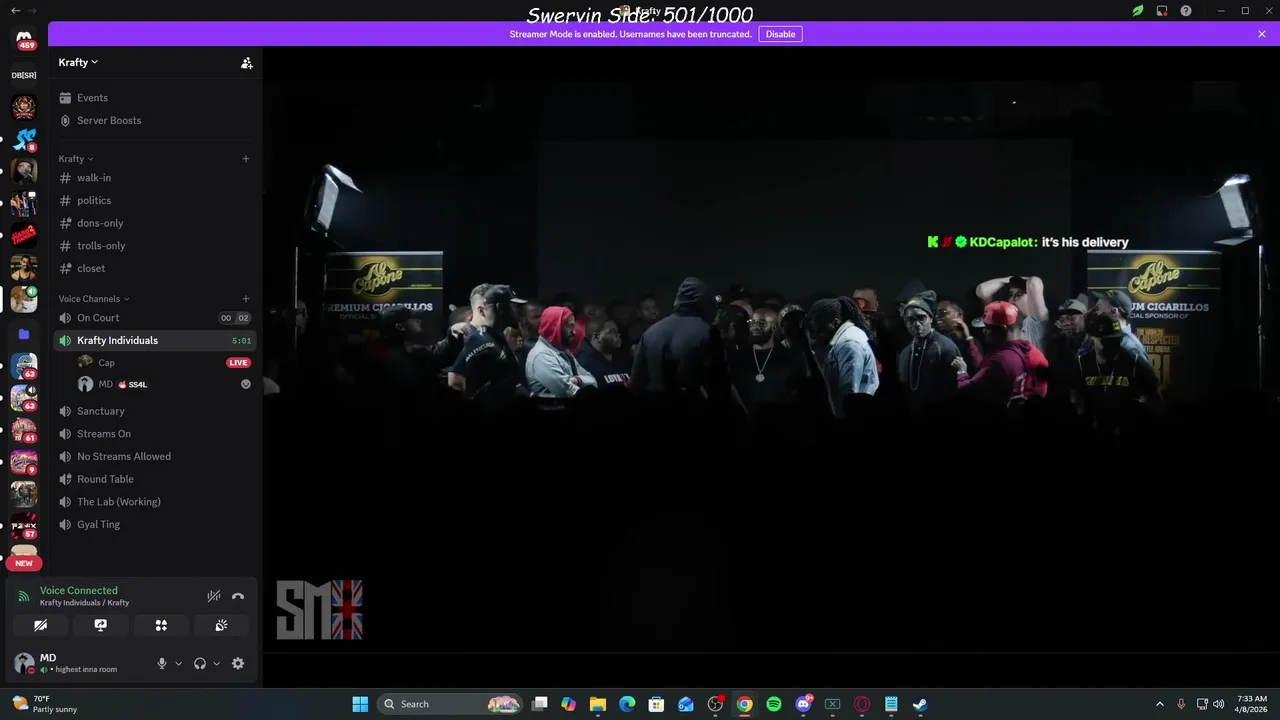Open User Settings gear
Viewport: 1280px width, 720px height.
point(238,663)
